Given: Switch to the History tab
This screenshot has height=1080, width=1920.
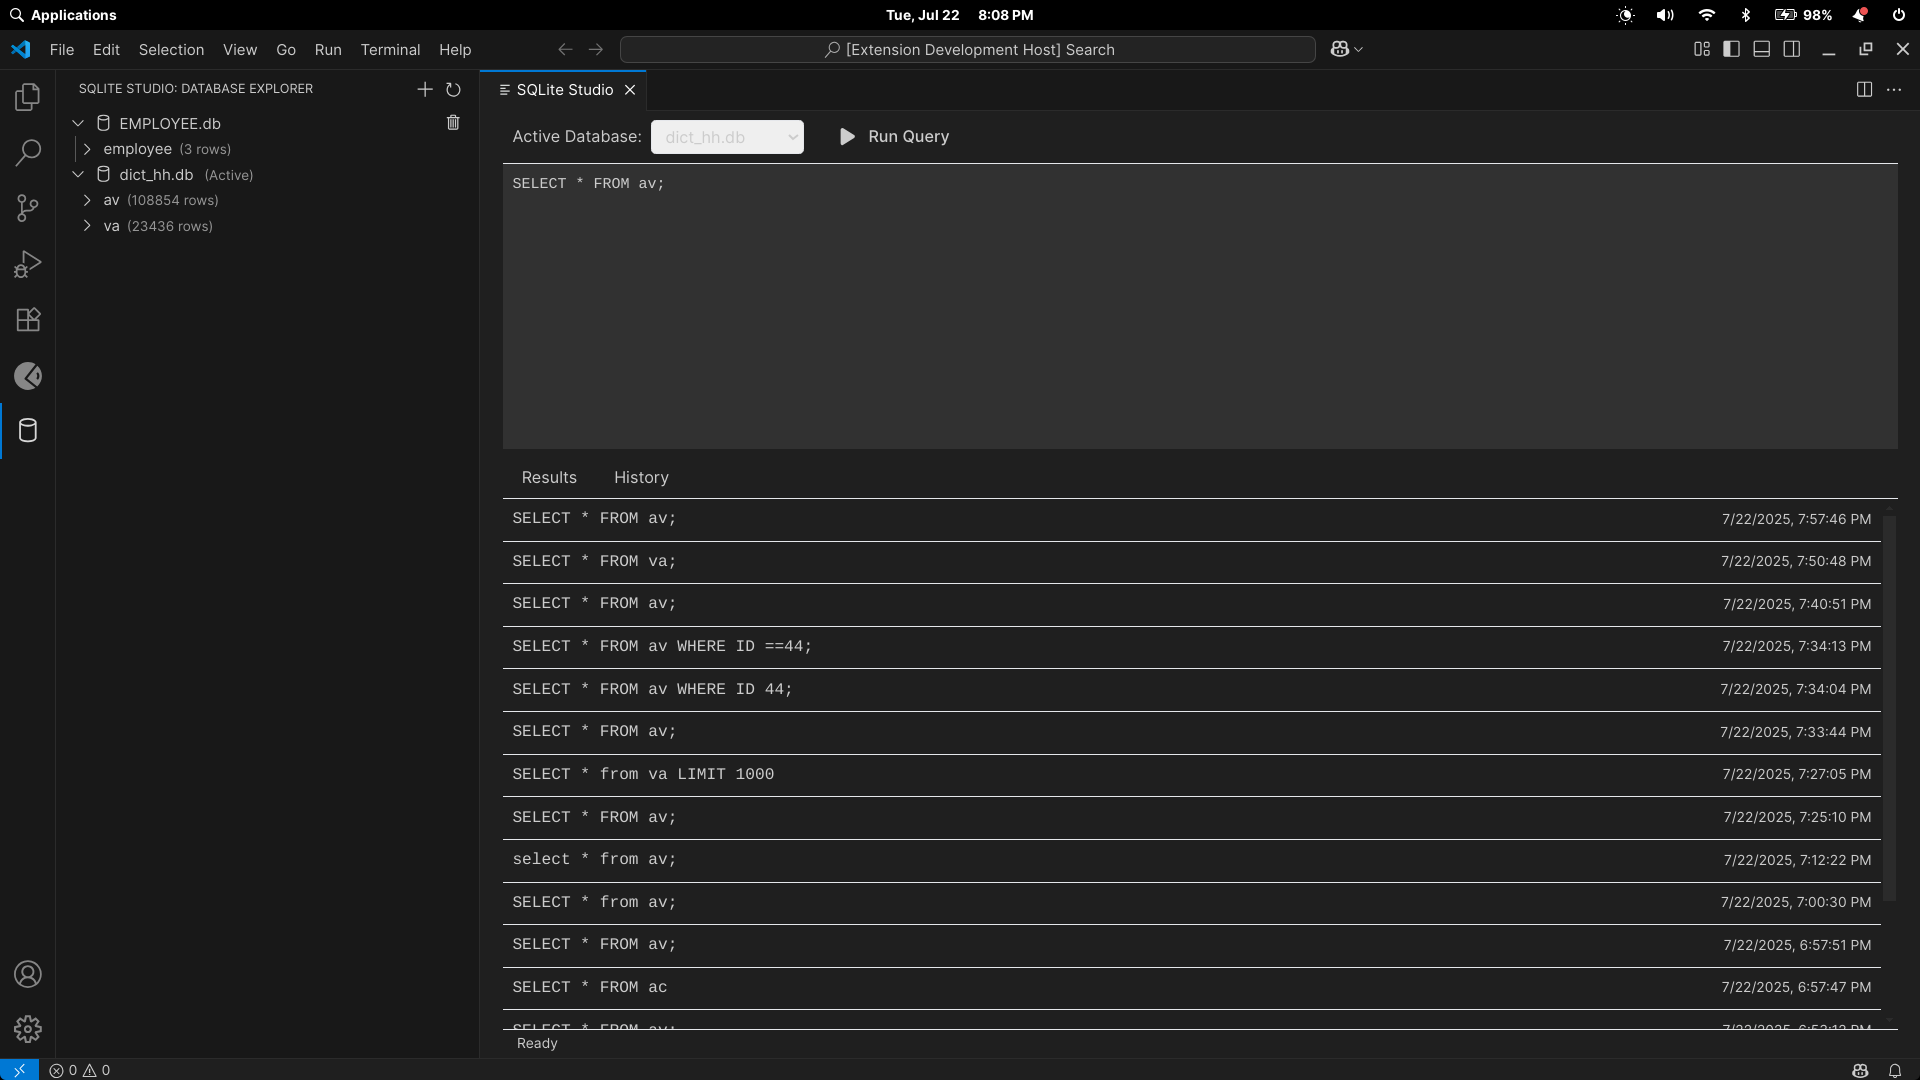Looking at the screenshot, I should point(641,478).
